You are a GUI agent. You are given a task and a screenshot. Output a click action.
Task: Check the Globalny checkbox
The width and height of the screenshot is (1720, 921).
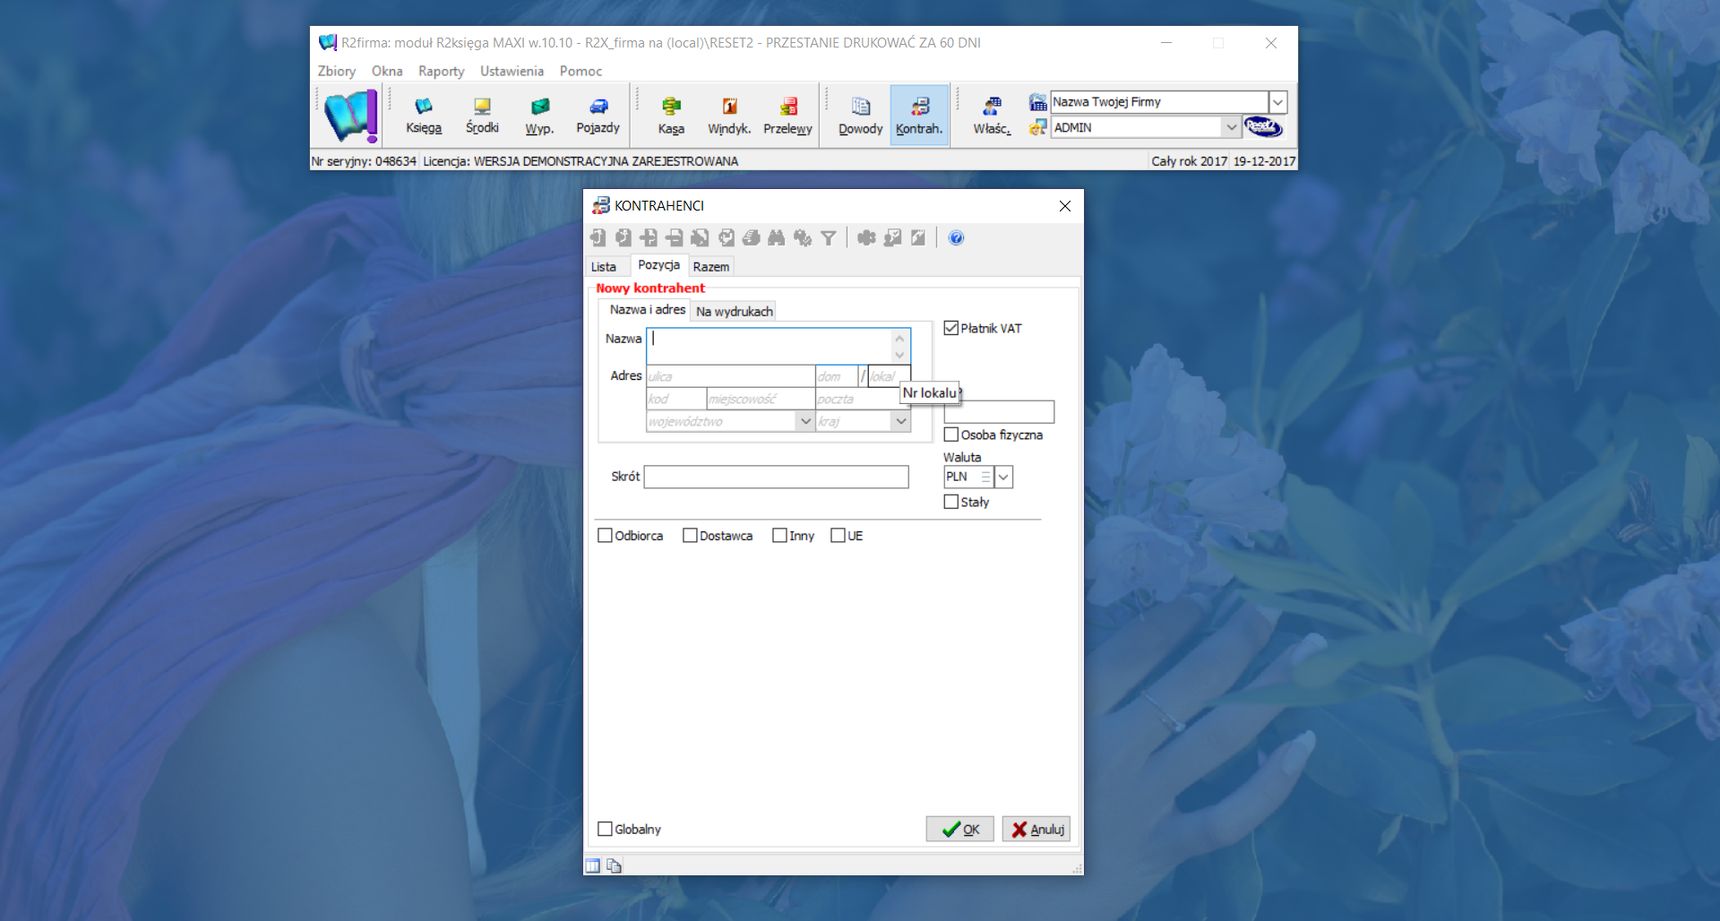click(x=605, y=829)
